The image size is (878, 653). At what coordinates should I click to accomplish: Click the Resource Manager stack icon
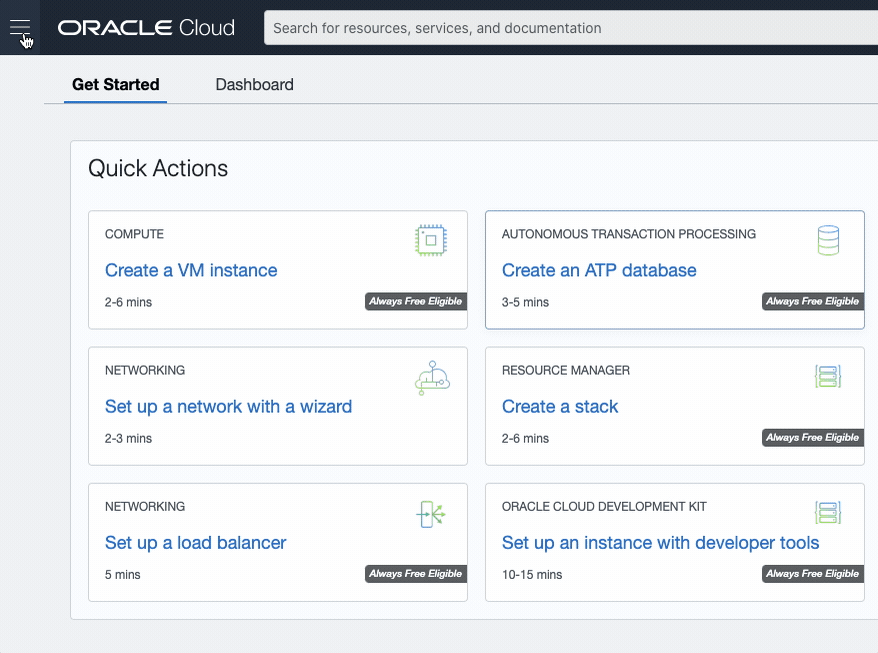828,376
